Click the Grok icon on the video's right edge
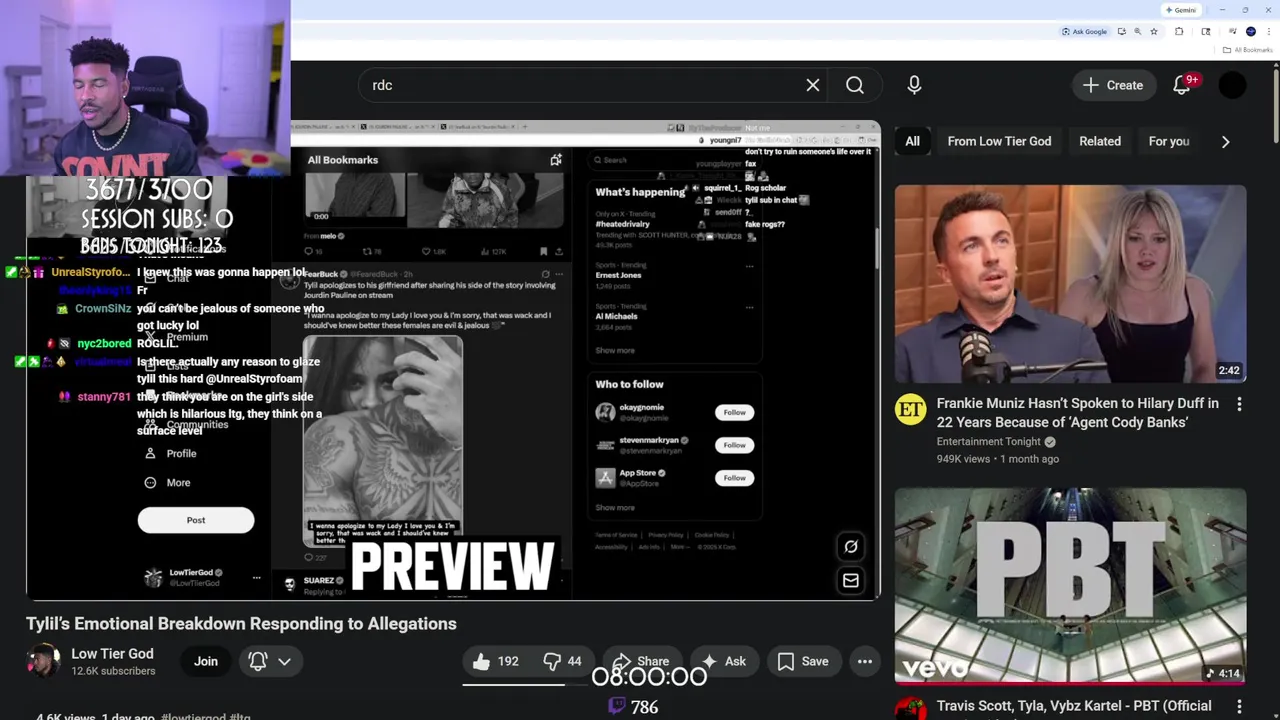The width and height of the screenshot is (1280, 720). pos(851,546)
